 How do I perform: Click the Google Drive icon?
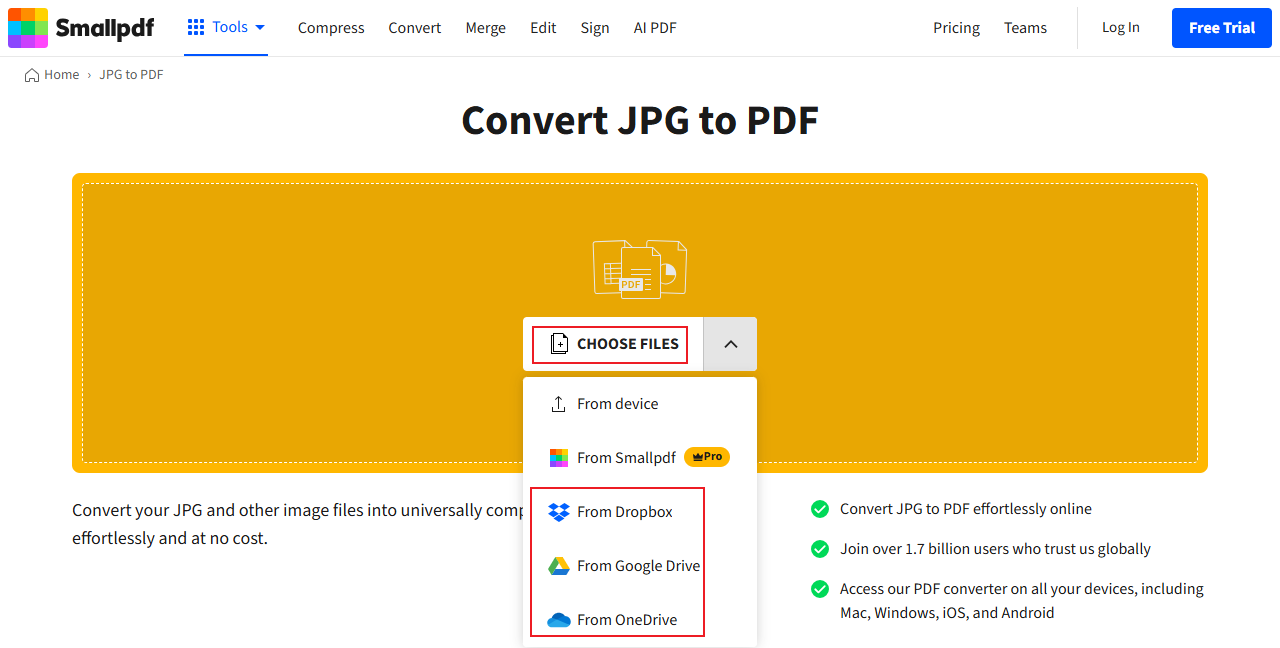point(558,565)
